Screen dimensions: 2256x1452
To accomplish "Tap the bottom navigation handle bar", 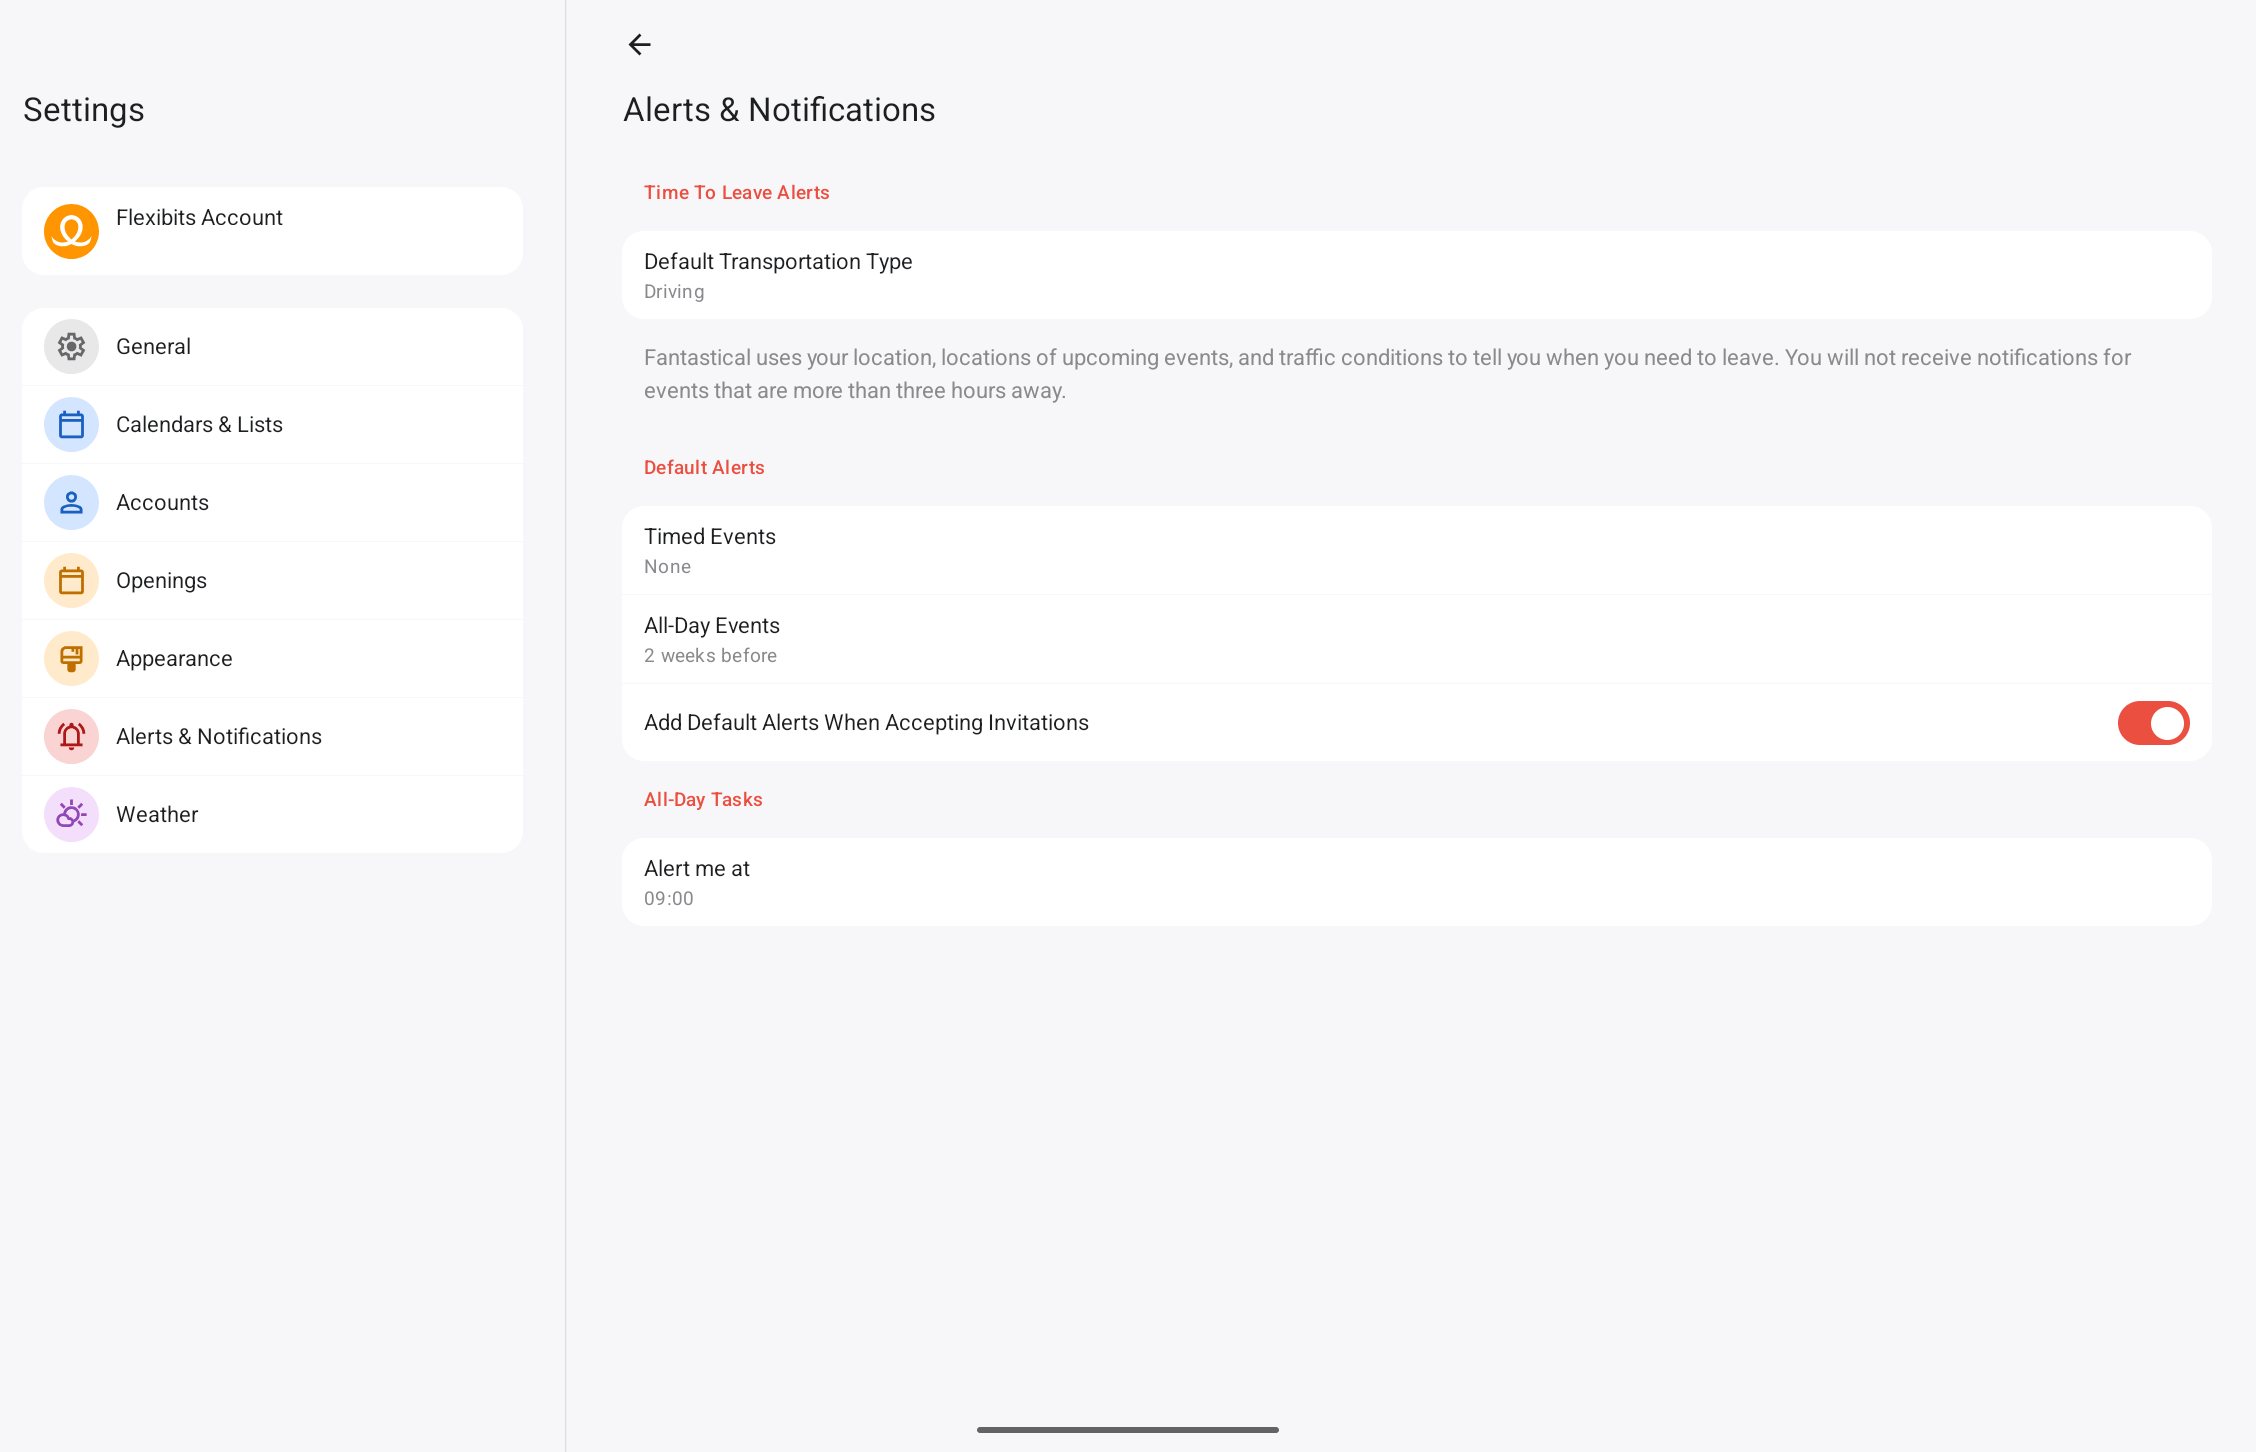I will (1128, 1430).
